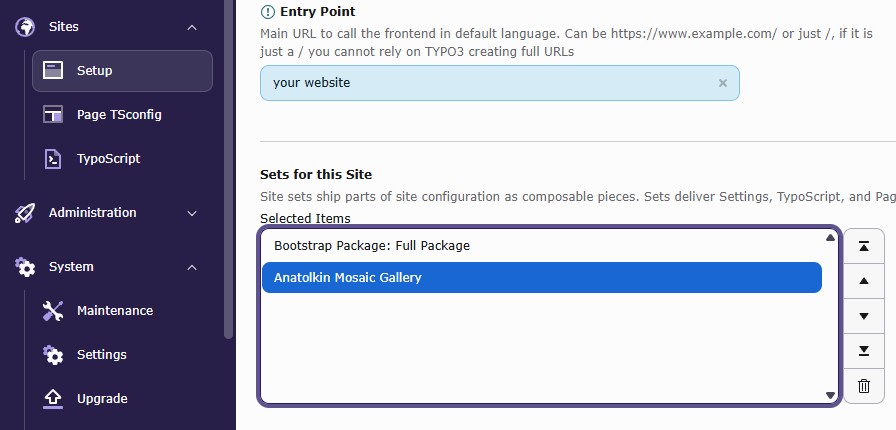Remove selected set with trash icon
The width and height of the screenshot is (896, 430).
click(864, 386)
